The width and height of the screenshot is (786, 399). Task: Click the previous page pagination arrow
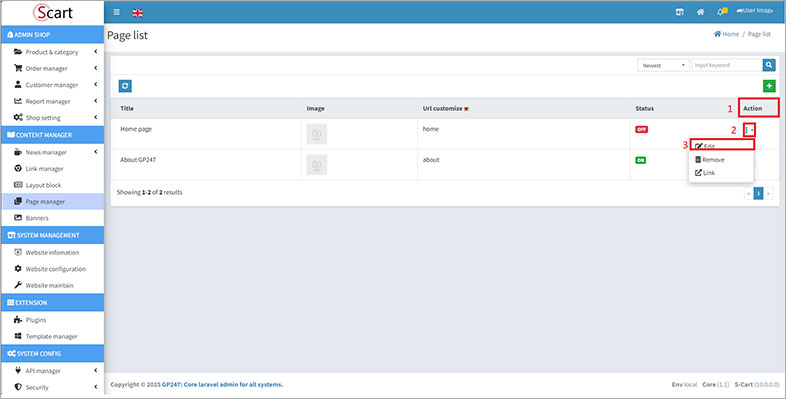[x=749, y=193]
